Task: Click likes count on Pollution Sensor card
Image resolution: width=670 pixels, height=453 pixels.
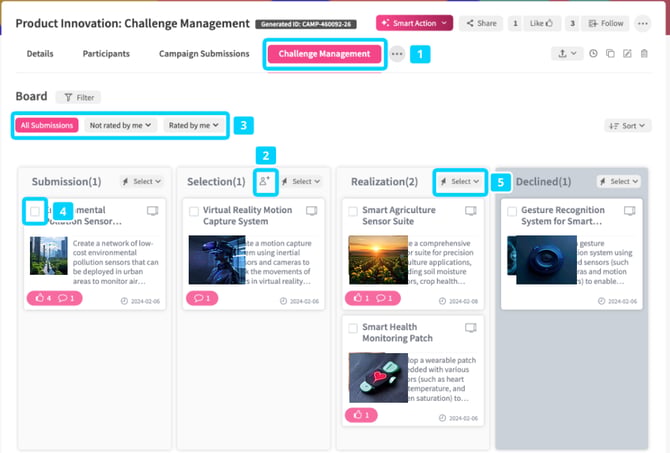Action: click(44, 298)
